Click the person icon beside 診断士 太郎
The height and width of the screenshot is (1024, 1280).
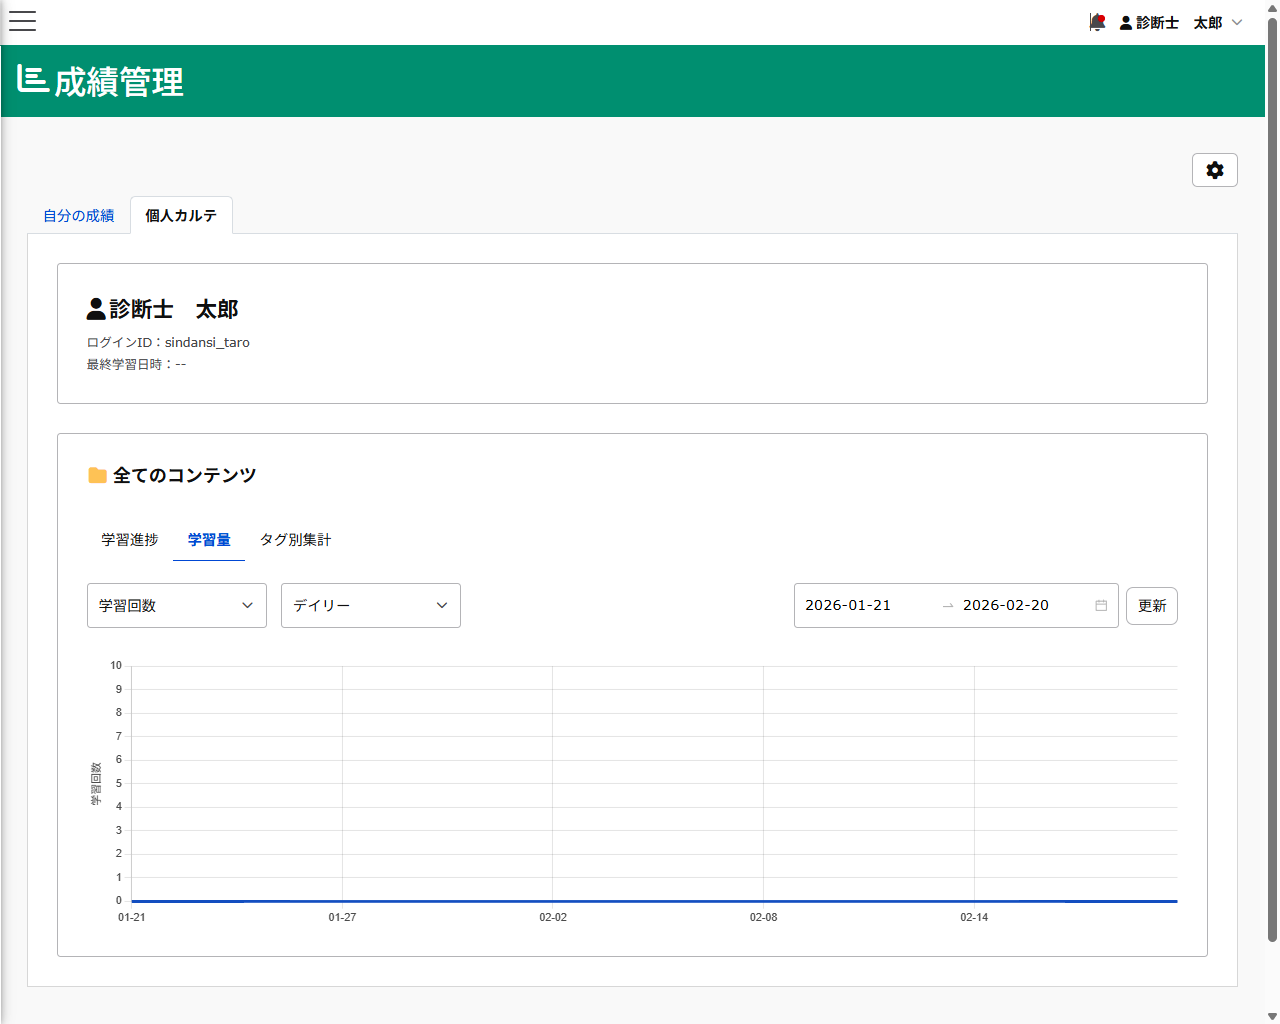95,308
